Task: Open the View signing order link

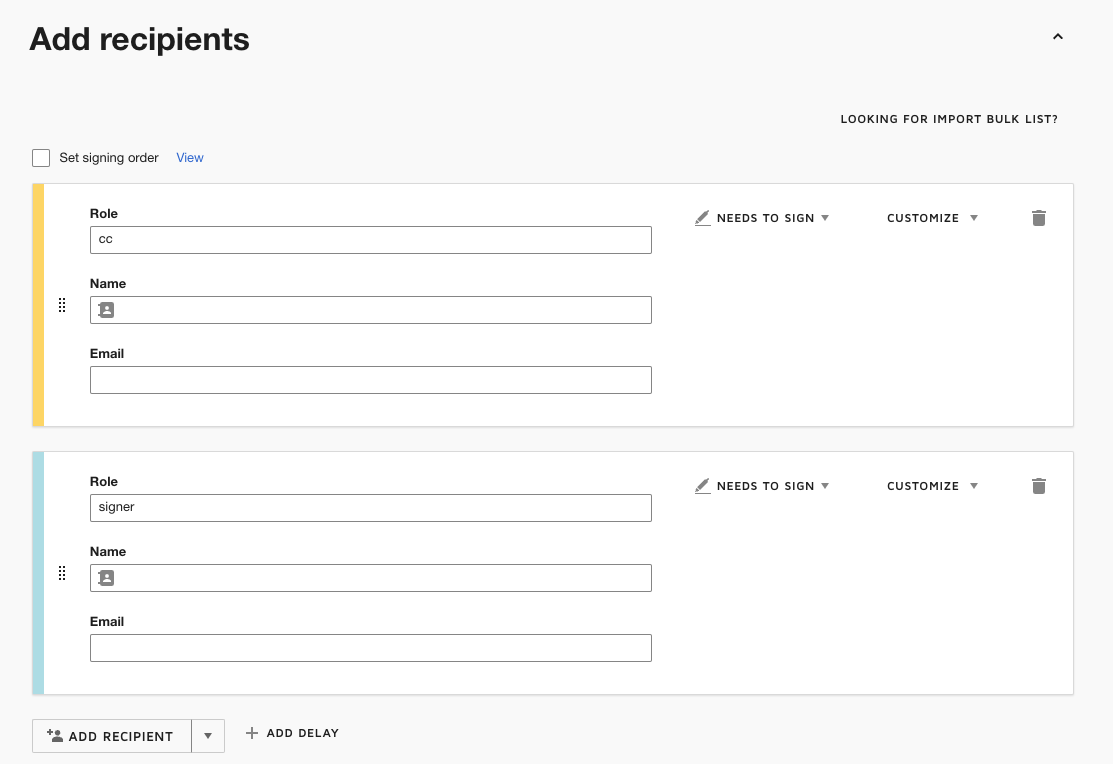Action: click(x=190, y=158)
